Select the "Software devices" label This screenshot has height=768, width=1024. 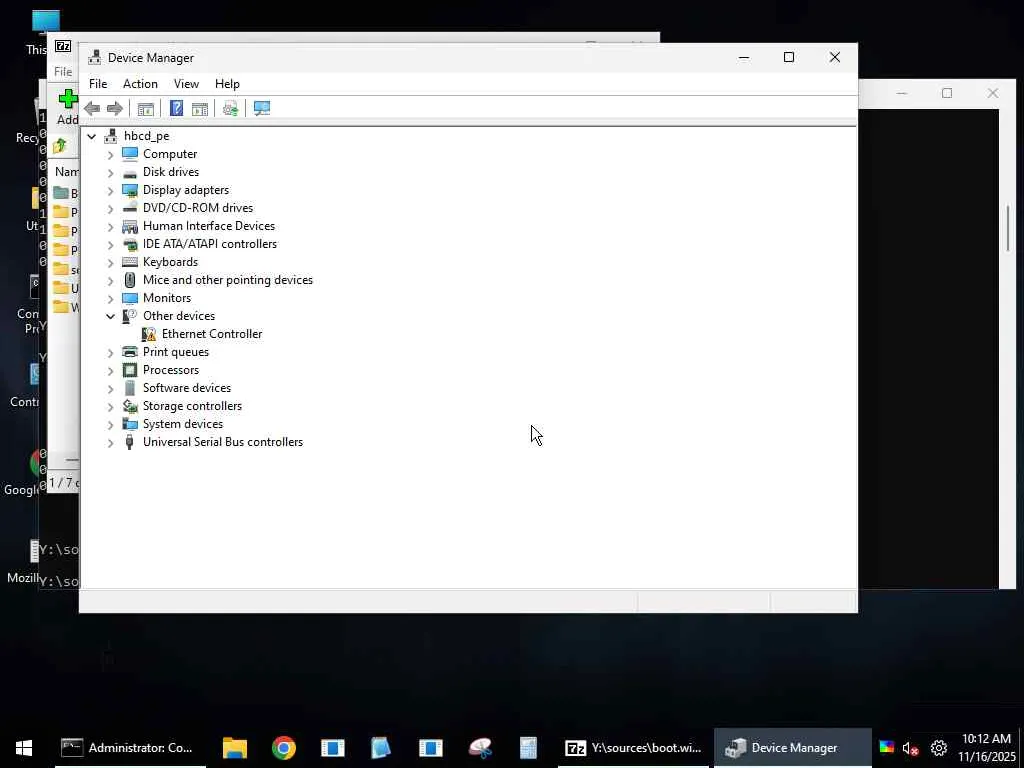(x=187, y=388)
